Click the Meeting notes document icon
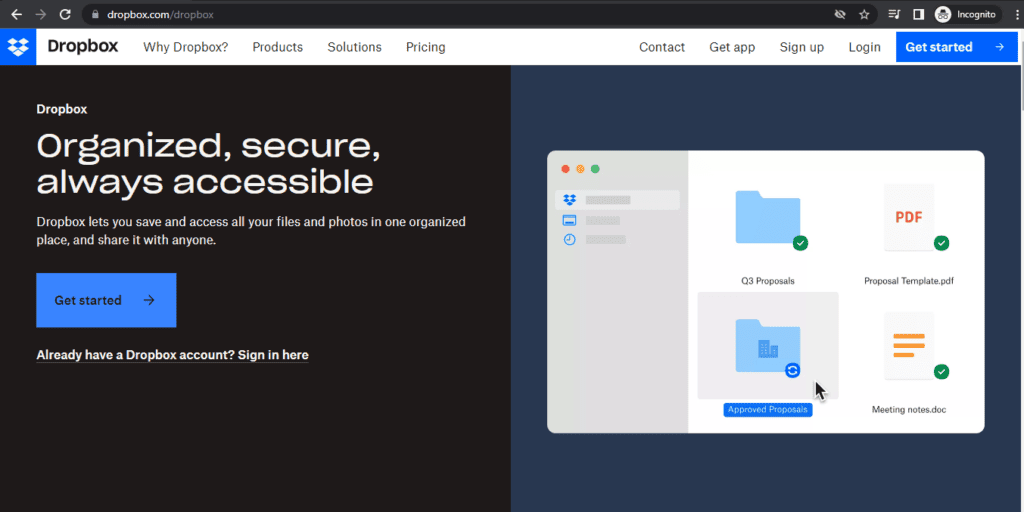Viewport: 1024px width, 512px height. coord(908,345)
